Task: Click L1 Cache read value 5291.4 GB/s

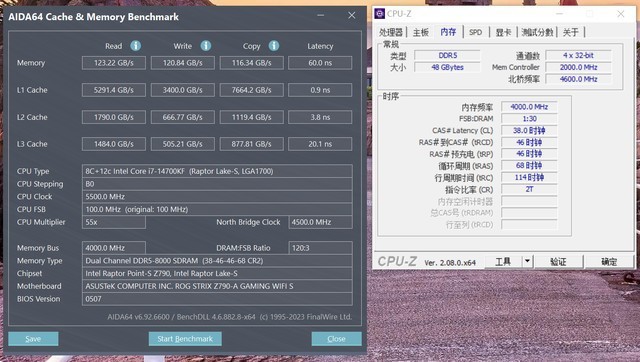Action: (x=114, y=90)
